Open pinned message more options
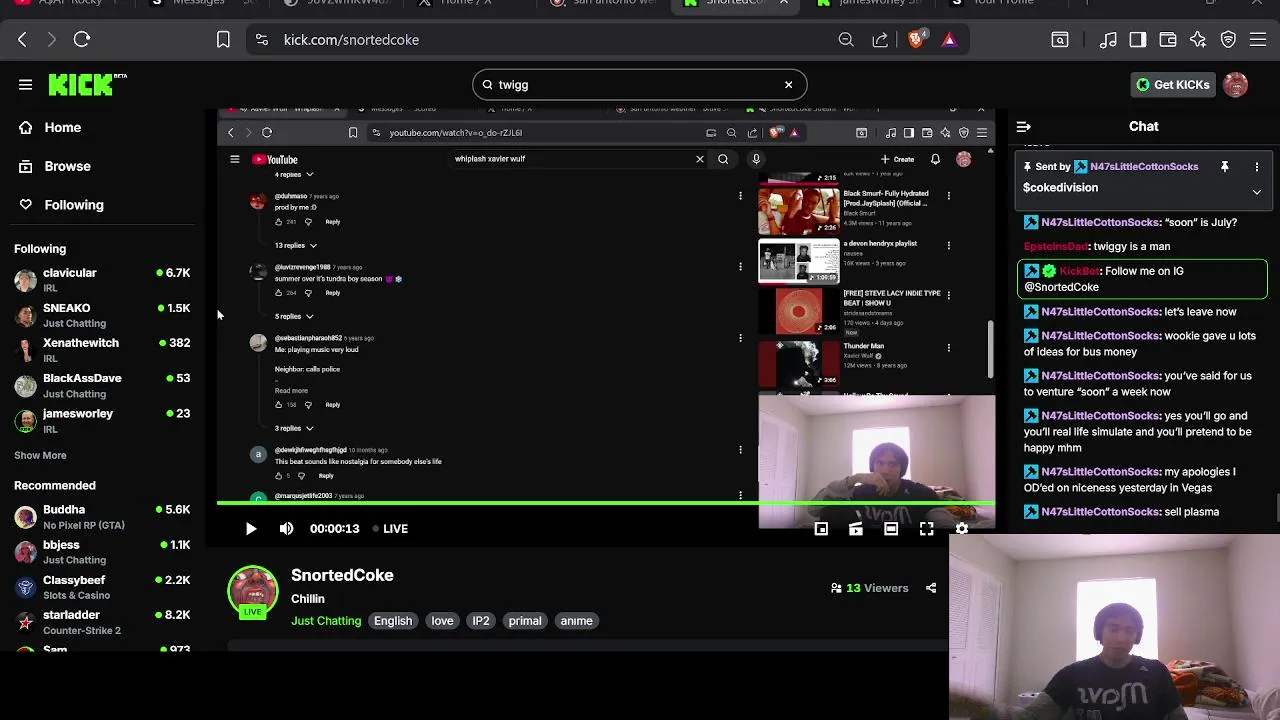 [1257, 167]
